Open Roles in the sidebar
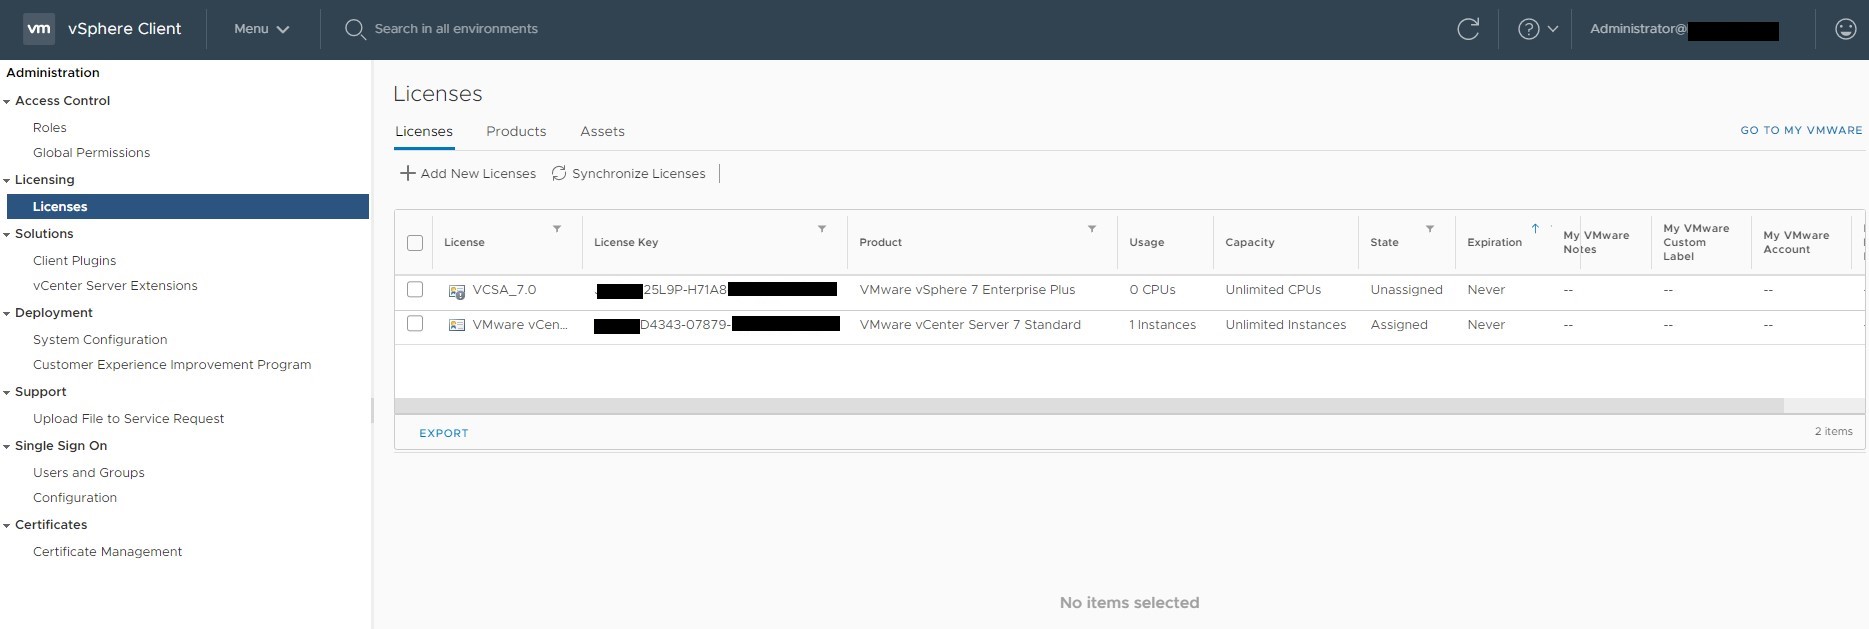The height and width of the screenshot is (629, 1869). [50, 127]
